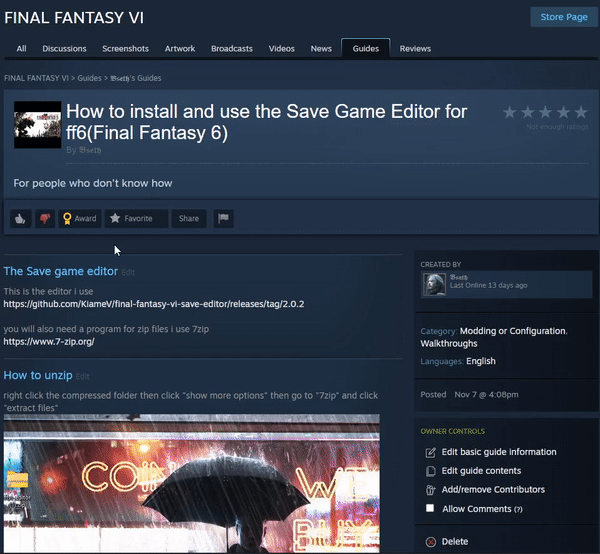Click the Add/remove Contributors icon
The width and height of the screenshot is (600, 554).
430,490
